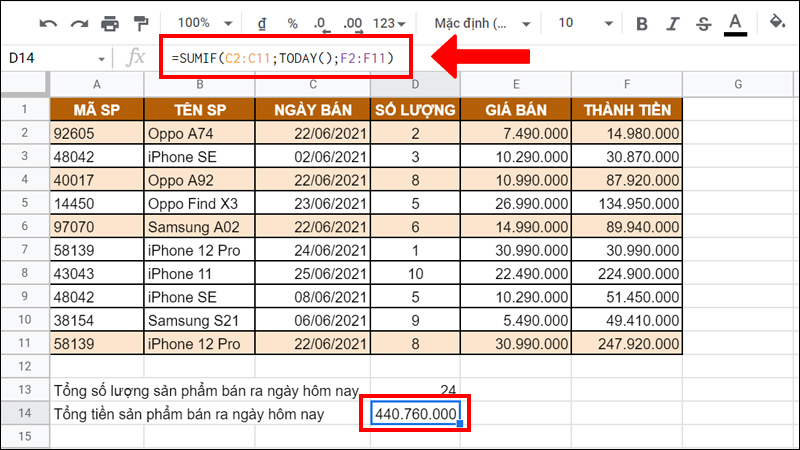Toggle bold formatting
800x450 pixels.
(x=642, y=22)
